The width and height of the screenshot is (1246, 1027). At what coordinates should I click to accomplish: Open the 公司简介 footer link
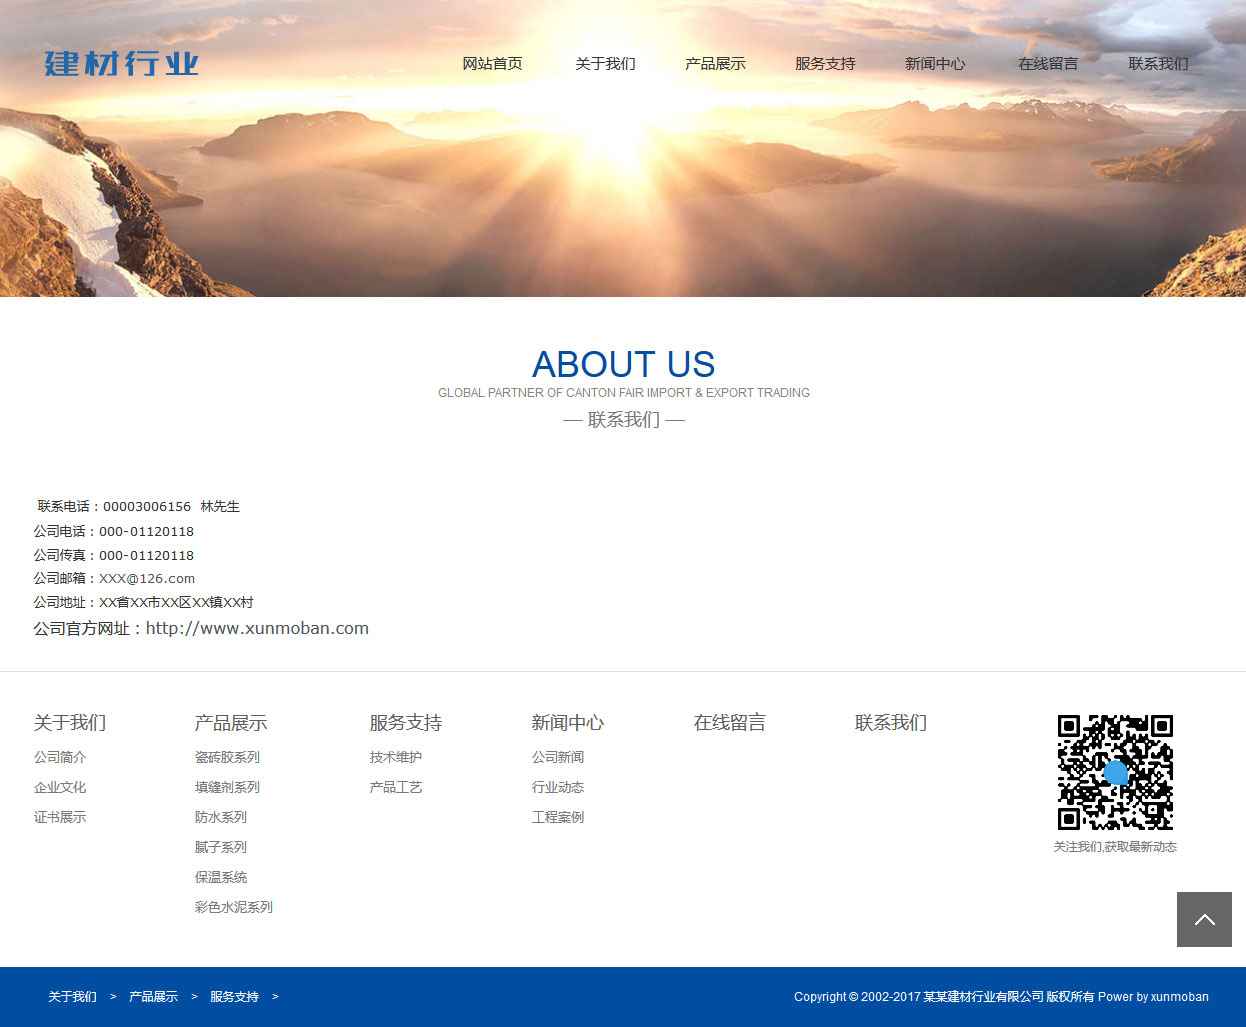tap(60, 757)
